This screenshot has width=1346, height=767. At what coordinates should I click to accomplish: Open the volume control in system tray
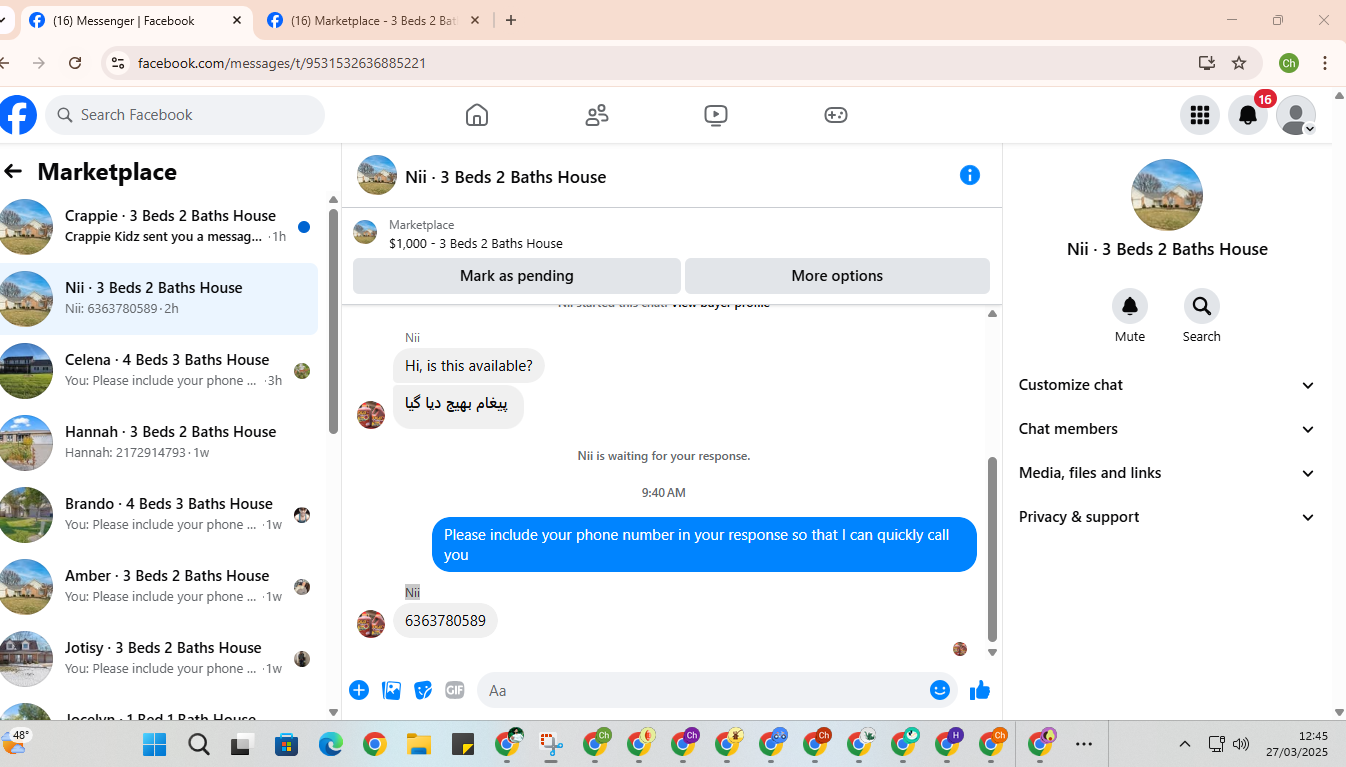[x=1241, y=744]
